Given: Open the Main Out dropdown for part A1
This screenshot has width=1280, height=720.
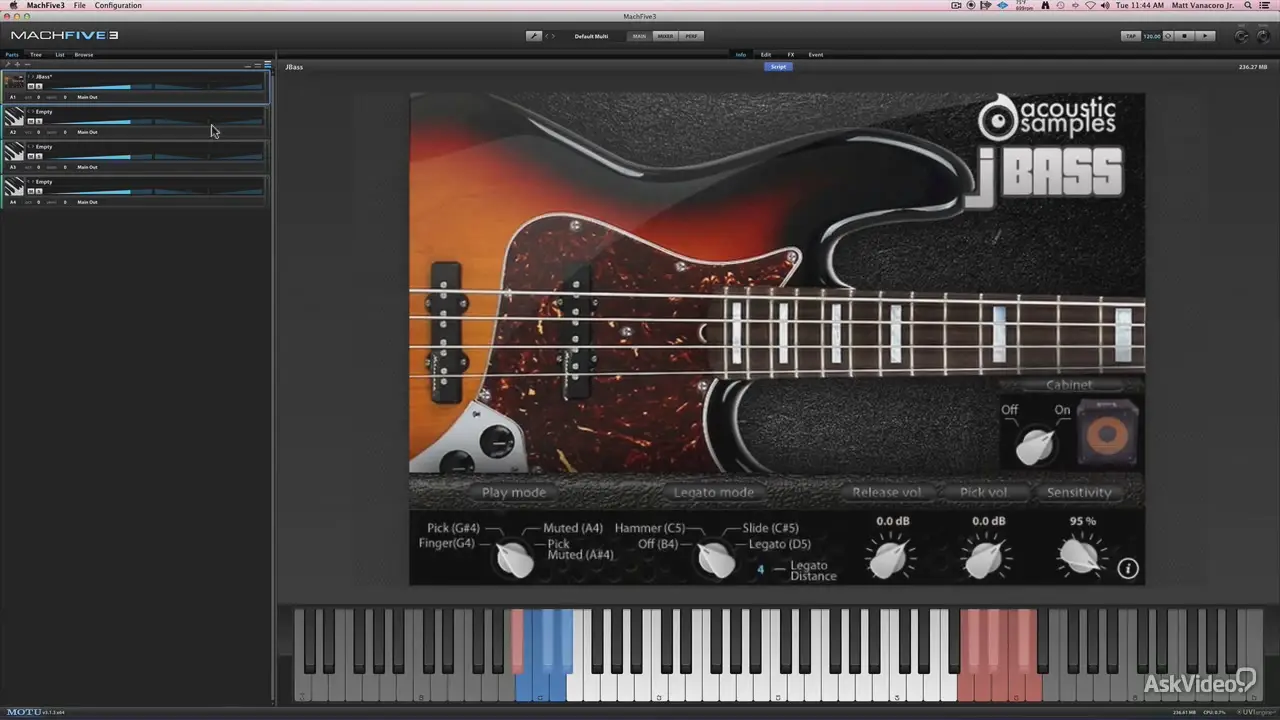Looking at the screenshot, I should coord(88,97).
